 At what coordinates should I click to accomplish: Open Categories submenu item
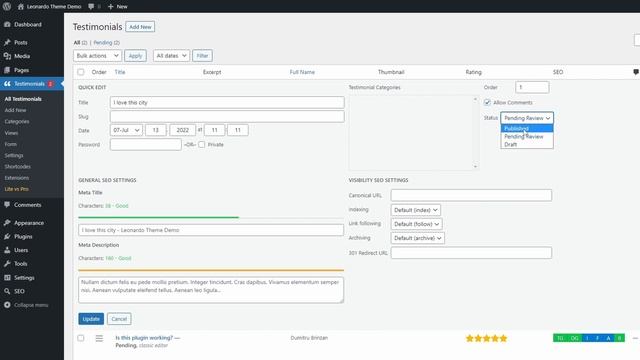17,122
